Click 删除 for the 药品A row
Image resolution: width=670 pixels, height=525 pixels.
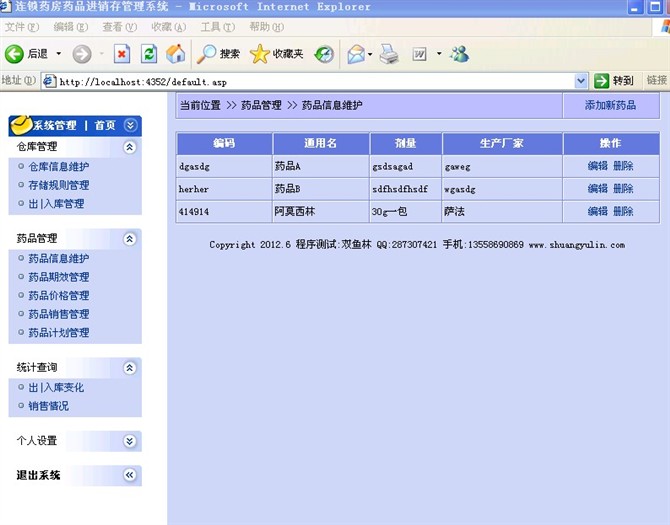pyautogui.click(x=623, y=166)
